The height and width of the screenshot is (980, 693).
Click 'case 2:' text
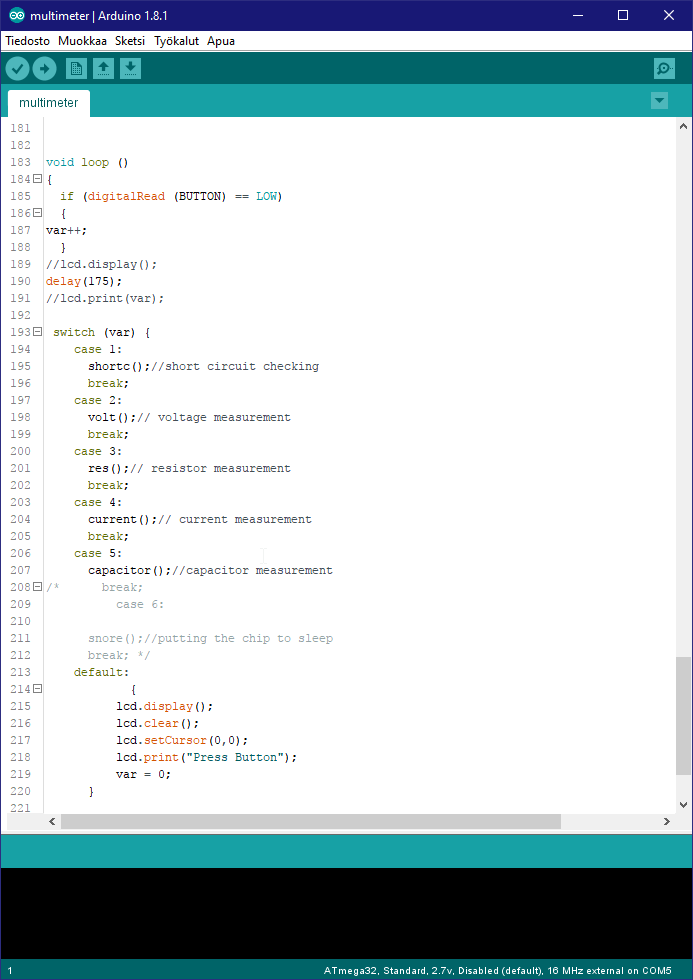click(98, 400)
